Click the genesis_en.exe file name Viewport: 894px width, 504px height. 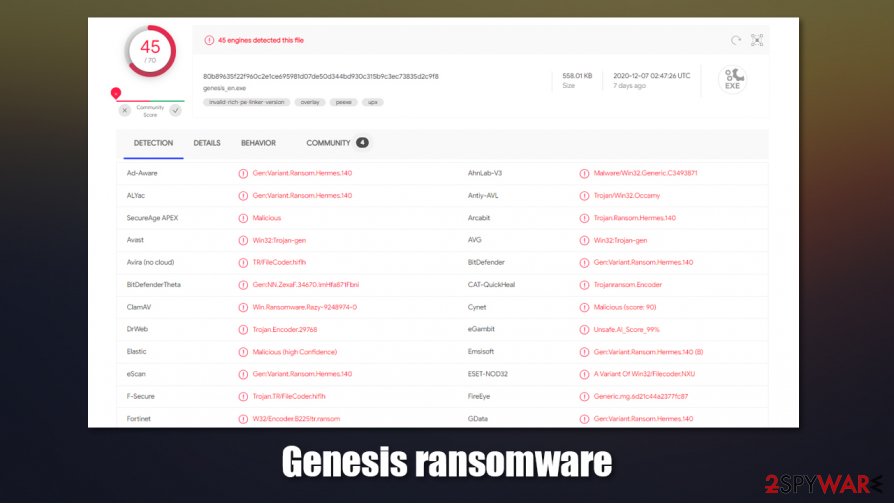click(225, 88)
